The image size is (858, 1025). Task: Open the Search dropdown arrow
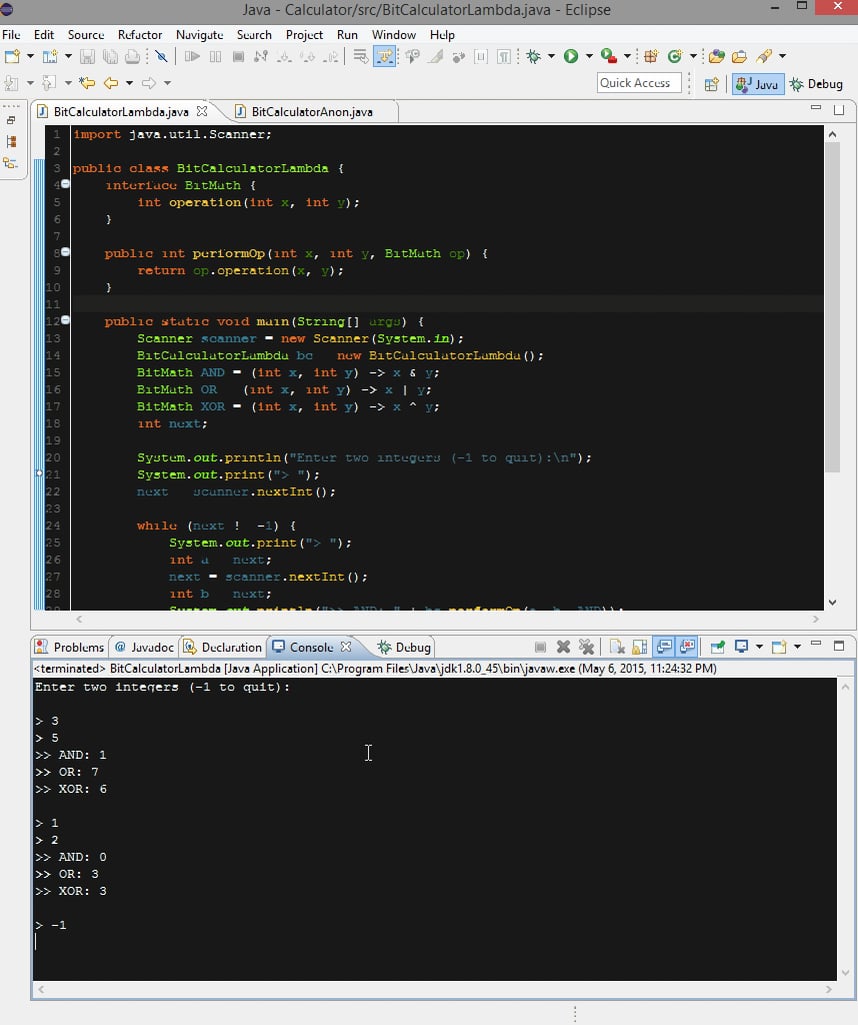pyautogui.click(x=782, y=57)
